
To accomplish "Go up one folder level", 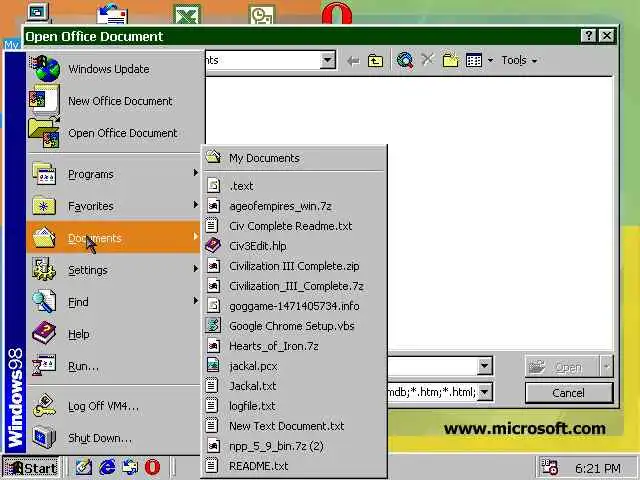I will click(x=375, y=61).
